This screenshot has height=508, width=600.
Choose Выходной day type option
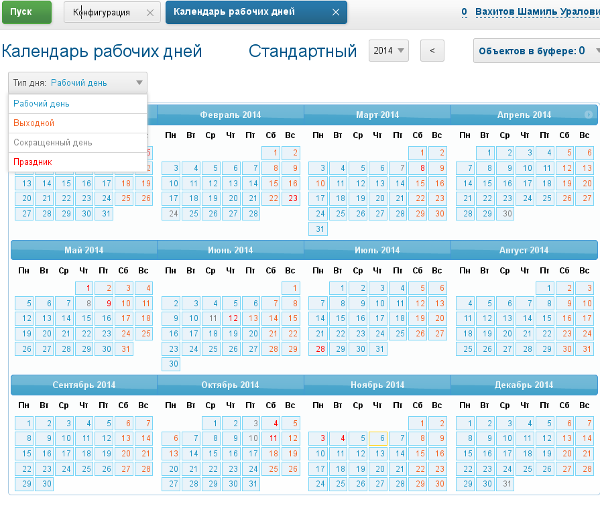34,122
